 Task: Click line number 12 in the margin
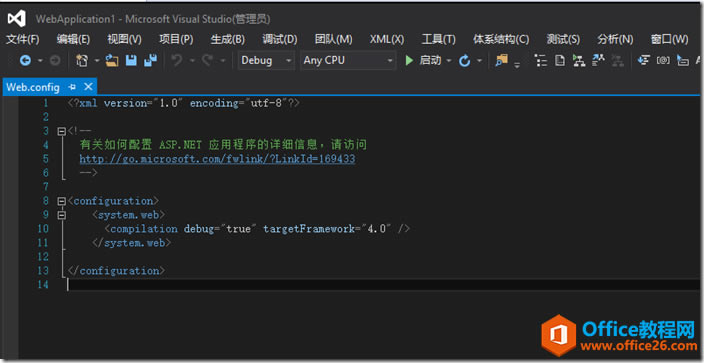[x=43, y=257]
